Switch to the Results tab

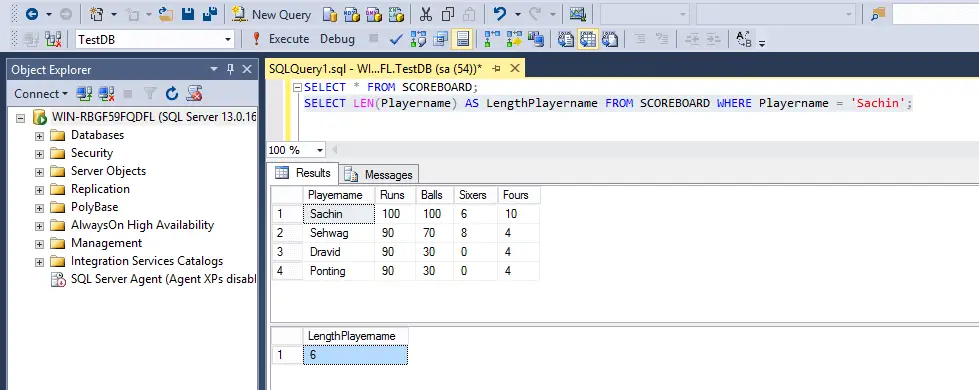[x=303, y=173]
